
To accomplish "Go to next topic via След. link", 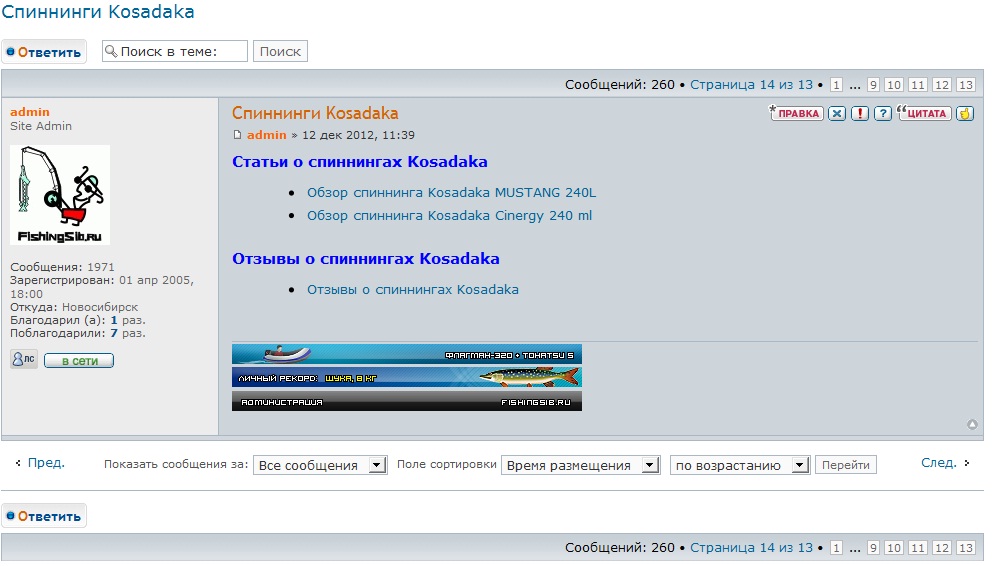I will (x=939, y=463).
